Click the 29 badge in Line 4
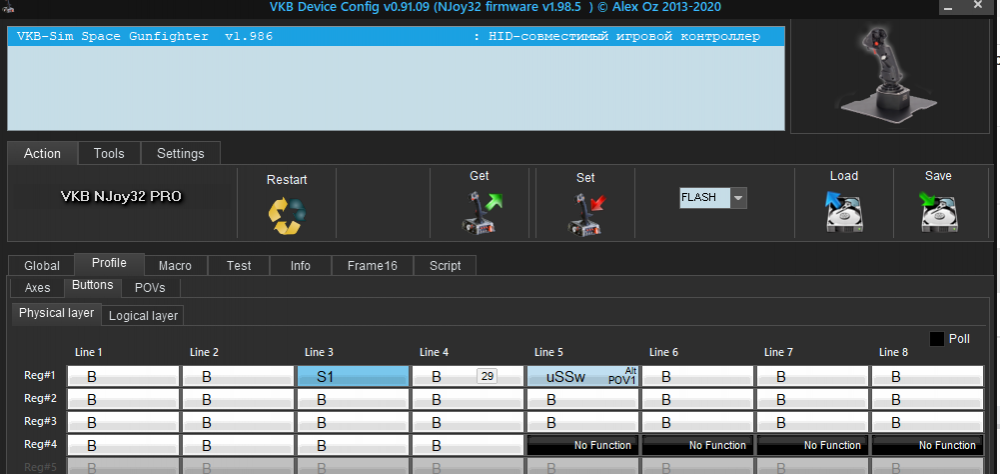This screenshot has width=1000, height=474. [487, 376]
